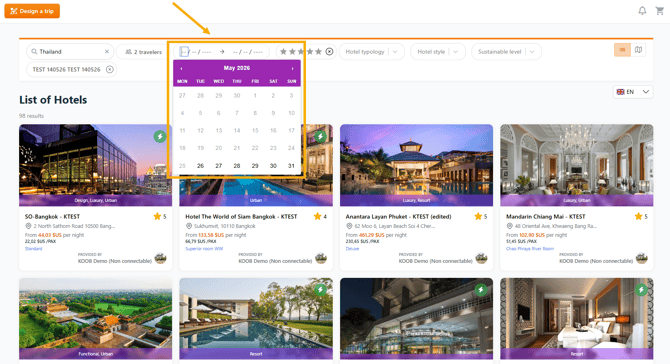Select May 30 in the calendar
Image resolution: width=670 pixels, height=364 pixels.
[273, 166]
